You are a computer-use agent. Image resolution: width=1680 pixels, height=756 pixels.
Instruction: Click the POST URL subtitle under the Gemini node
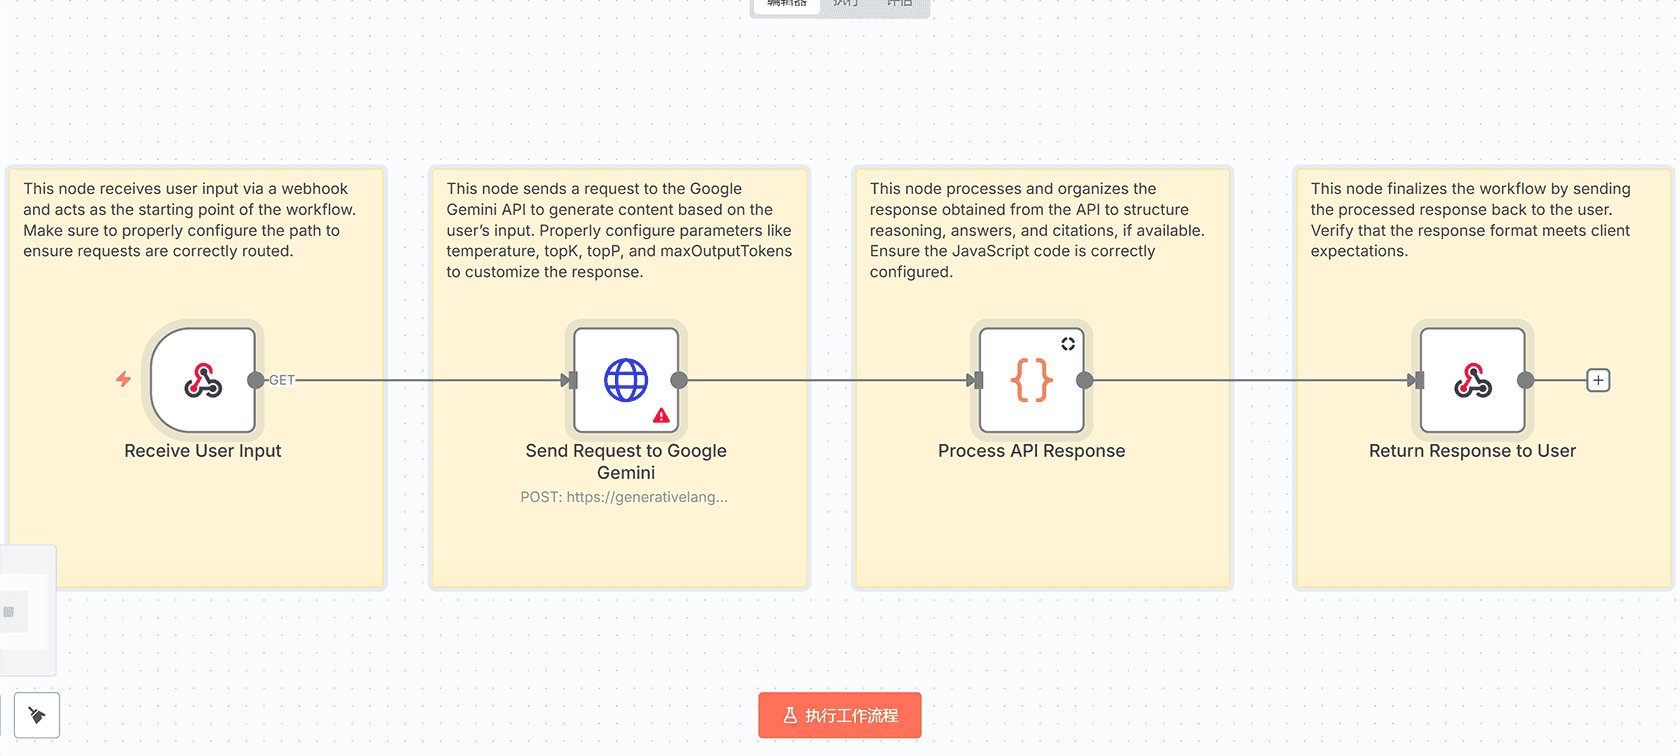pos(624,497)
